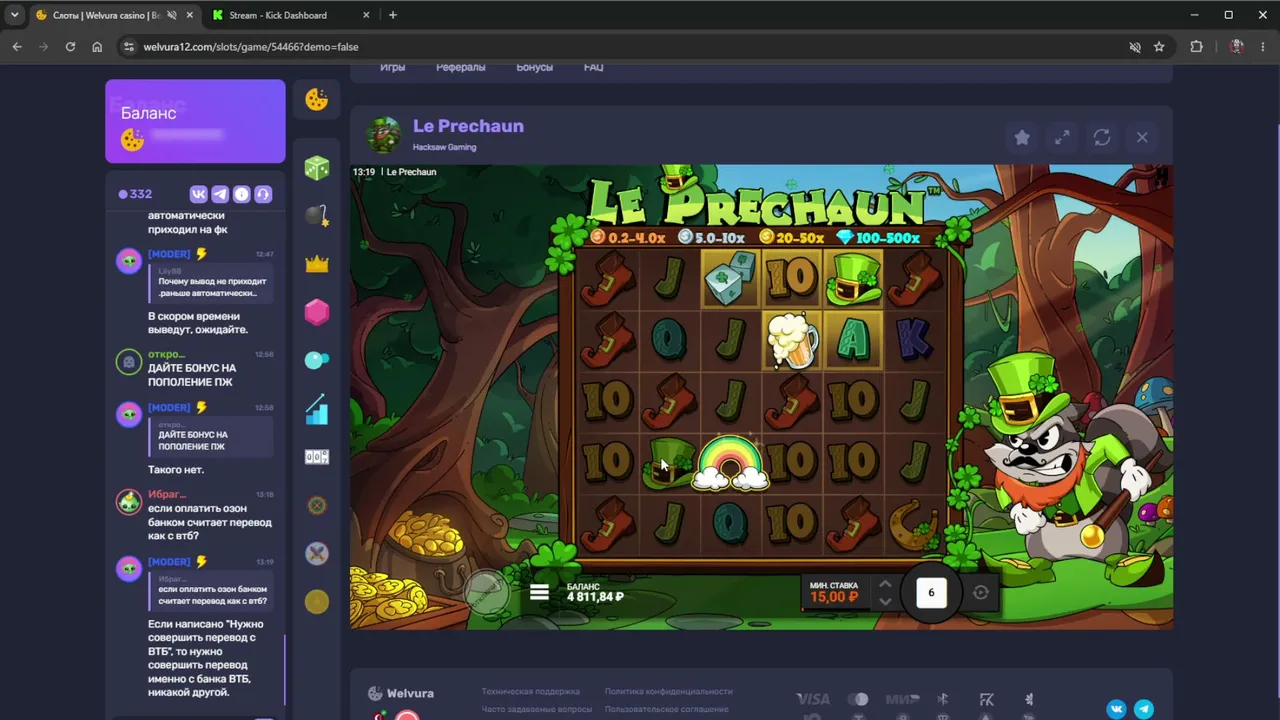Open a new browser tab
Image resolution: width=1280 pixels, height=720 pixels.
point(393,15)
